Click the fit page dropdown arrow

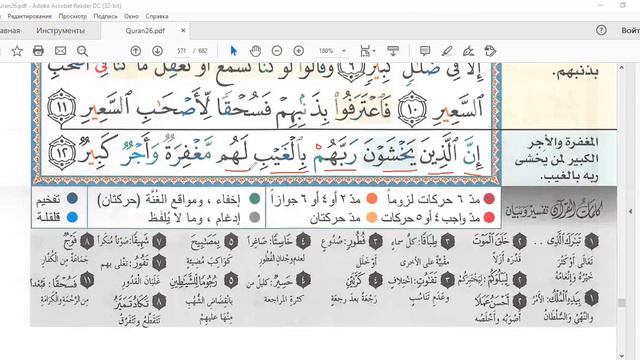[373, 52]
